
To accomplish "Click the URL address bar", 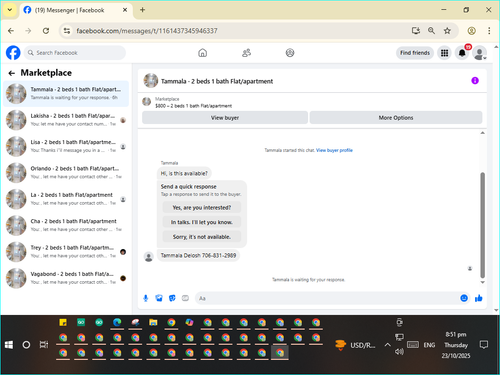I will [x=233, y=31].
